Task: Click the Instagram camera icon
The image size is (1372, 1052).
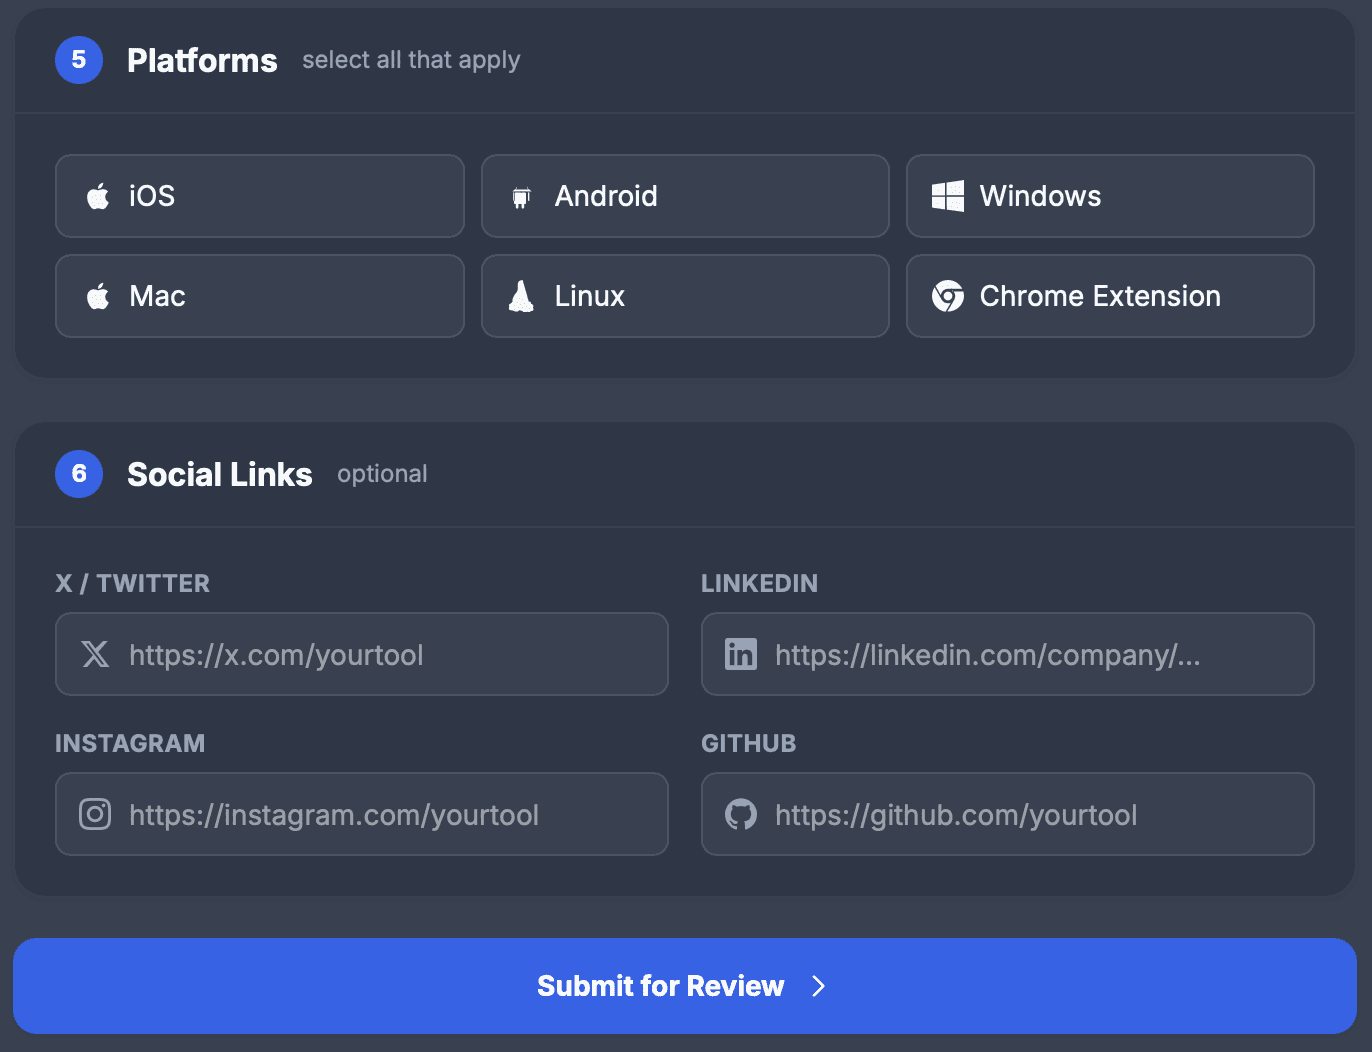Action: pos(95,814)
